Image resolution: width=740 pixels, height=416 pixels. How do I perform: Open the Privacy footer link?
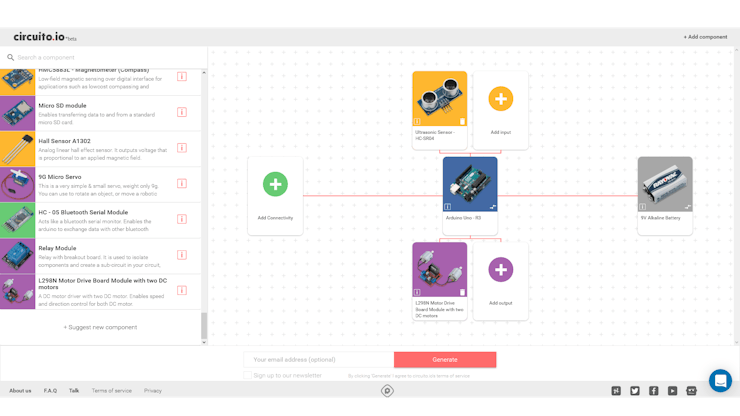click(153, 391)
